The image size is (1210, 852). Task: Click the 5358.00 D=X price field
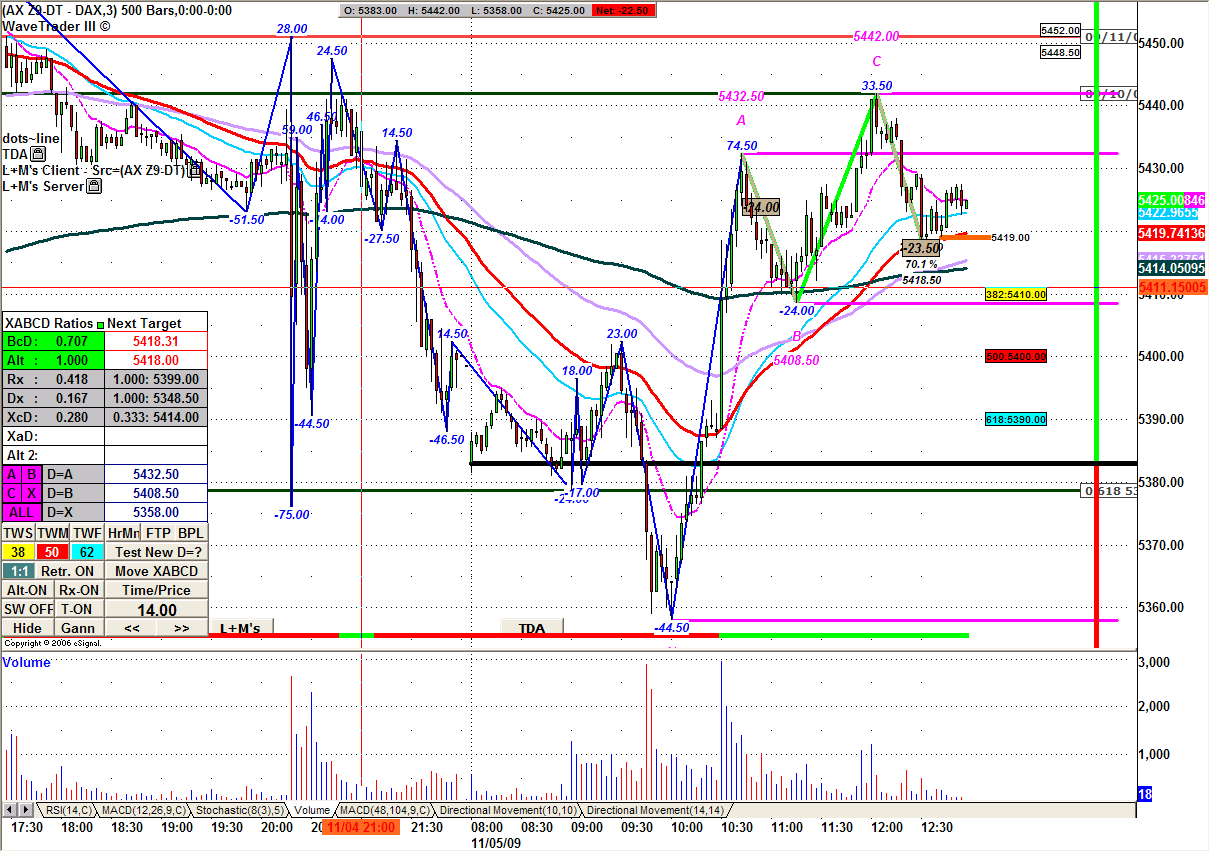pos(156,512)
